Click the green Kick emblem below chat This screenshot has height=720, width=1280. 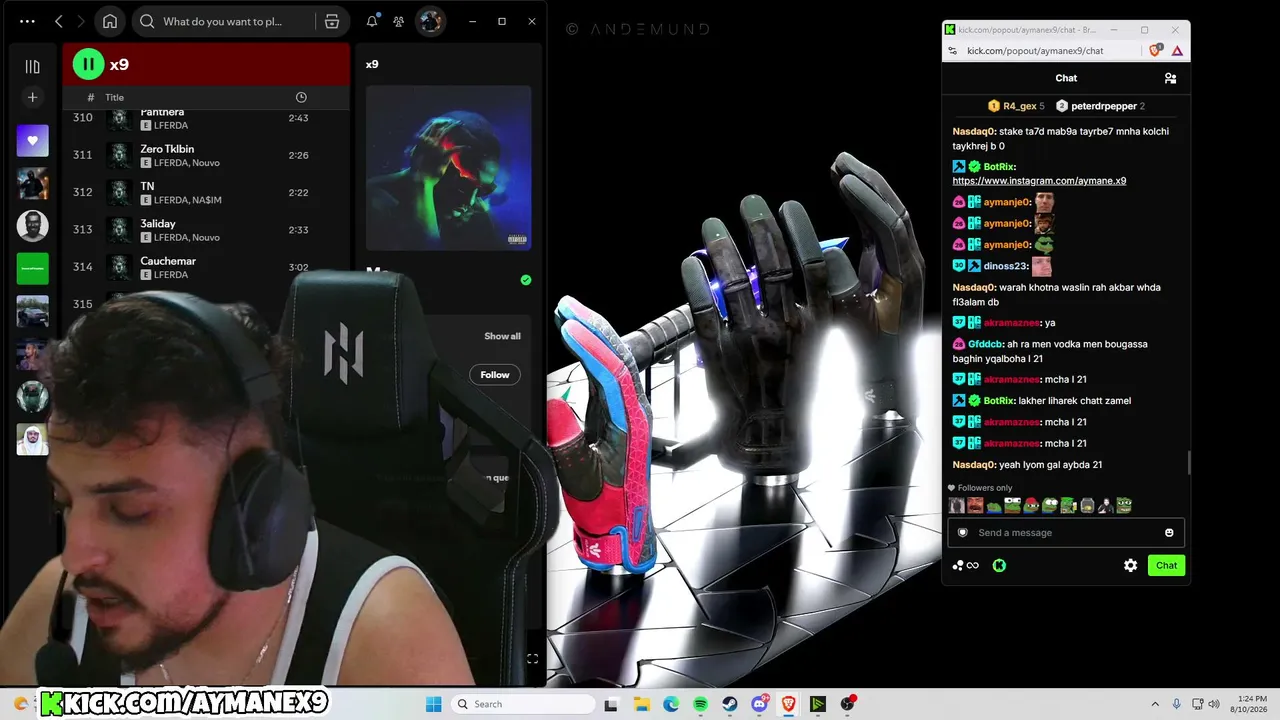pos(999,566)
